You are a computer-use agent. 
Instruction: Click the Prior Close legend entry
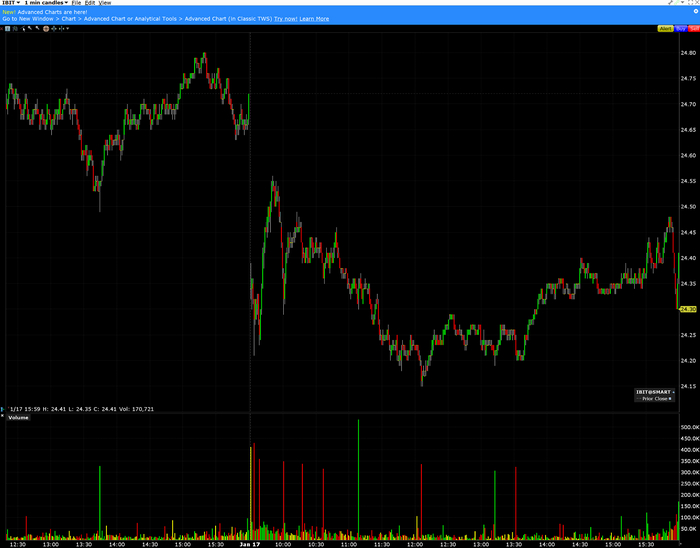pos(655,399)
